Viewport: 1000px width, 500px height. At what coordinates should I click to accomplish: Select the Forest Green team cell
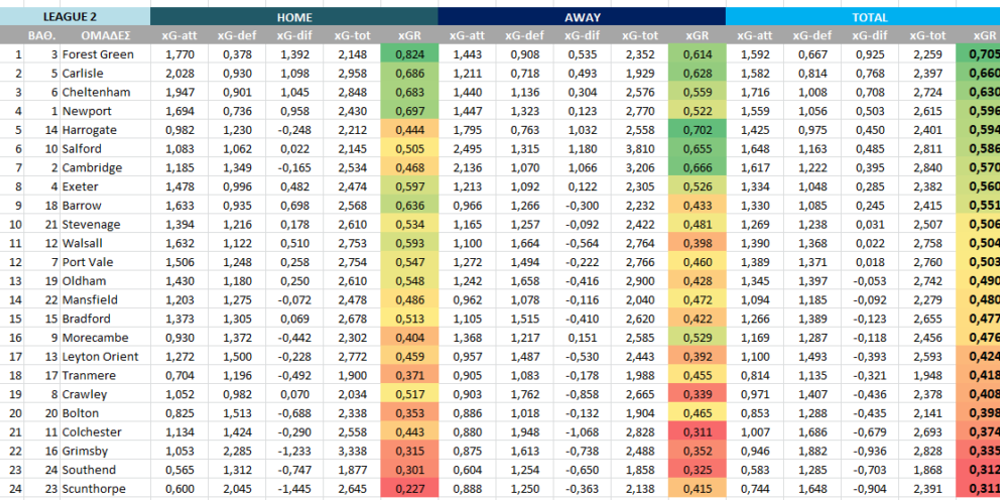tap(97, 54)
